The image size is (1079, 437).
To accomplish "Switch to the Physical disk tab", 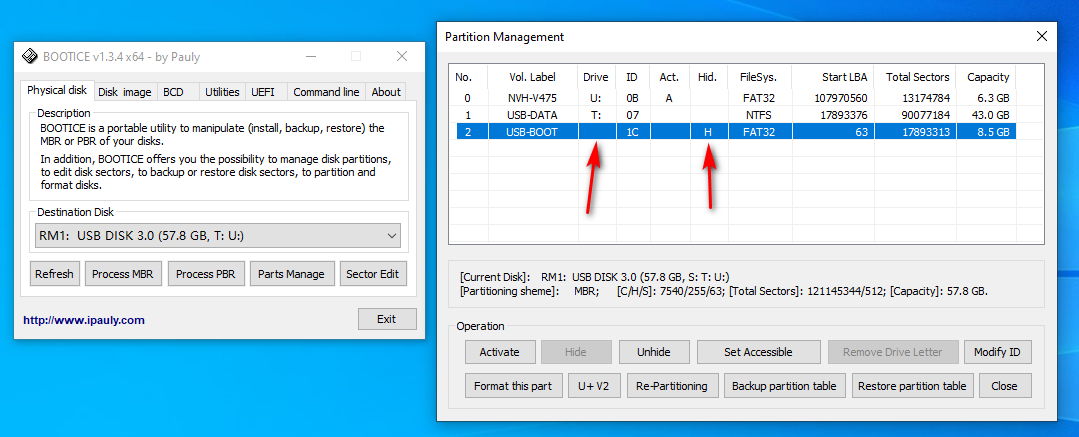I will pos(57,91).
